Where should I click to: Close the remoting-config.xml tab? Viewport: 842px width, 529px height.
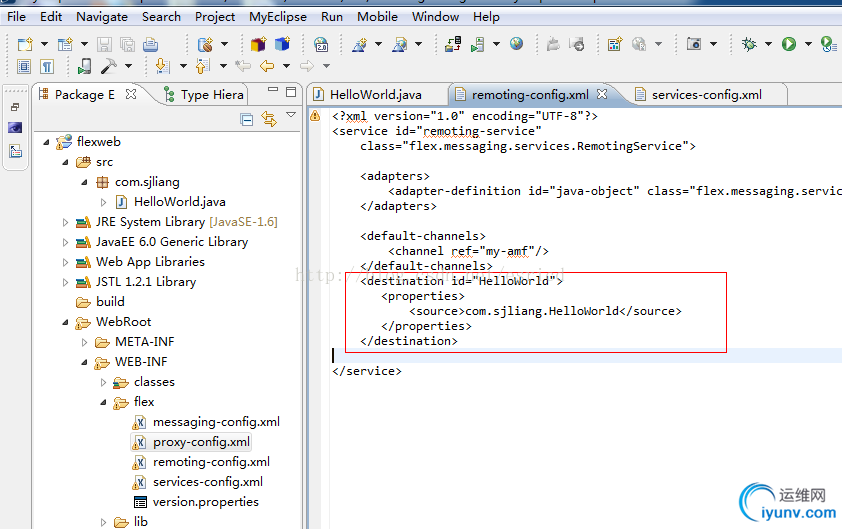tap(603, 94)
